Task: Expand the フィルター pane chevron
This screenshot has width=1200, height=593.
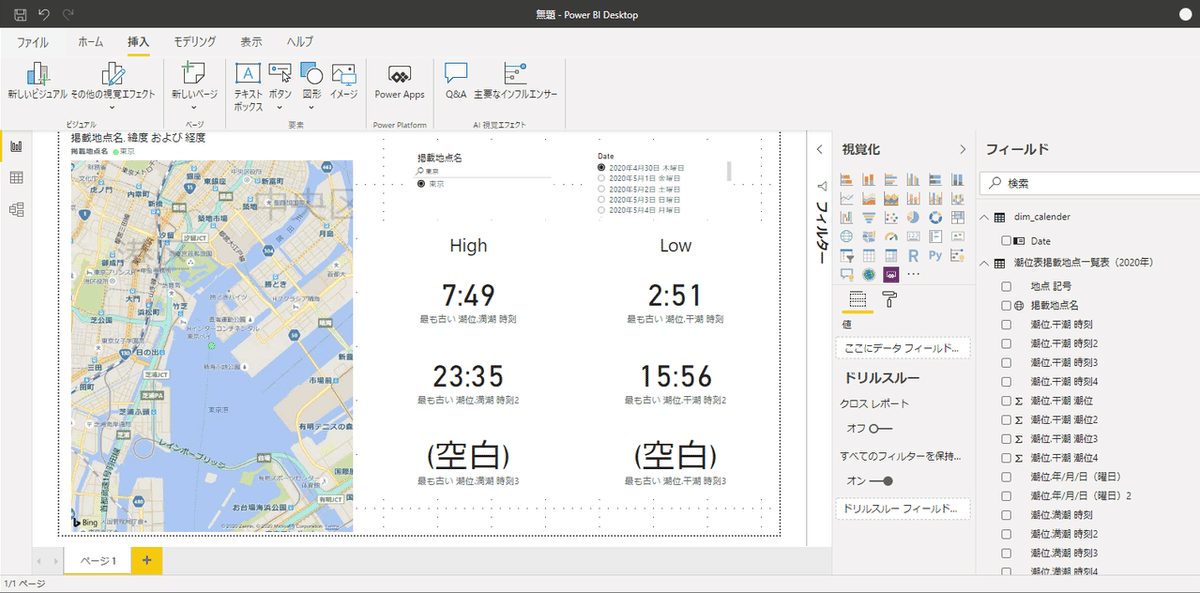Action: (820, 149)
